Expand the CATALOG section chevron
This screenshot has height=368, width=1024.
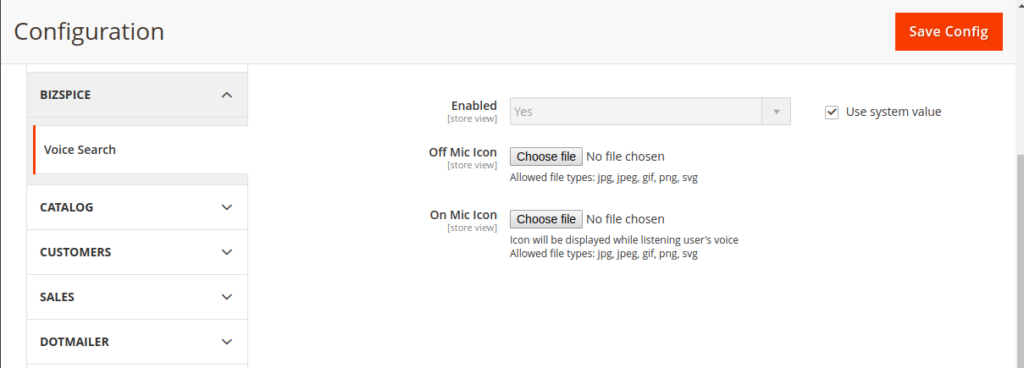point(227,207)
